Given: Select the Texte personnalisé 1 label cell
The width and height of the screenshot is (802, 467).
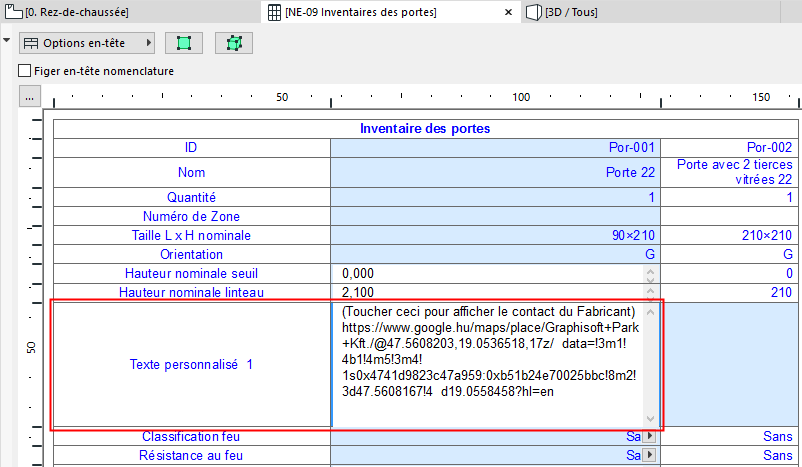Looking at the screenshot, I should click(x=192, y=364).
